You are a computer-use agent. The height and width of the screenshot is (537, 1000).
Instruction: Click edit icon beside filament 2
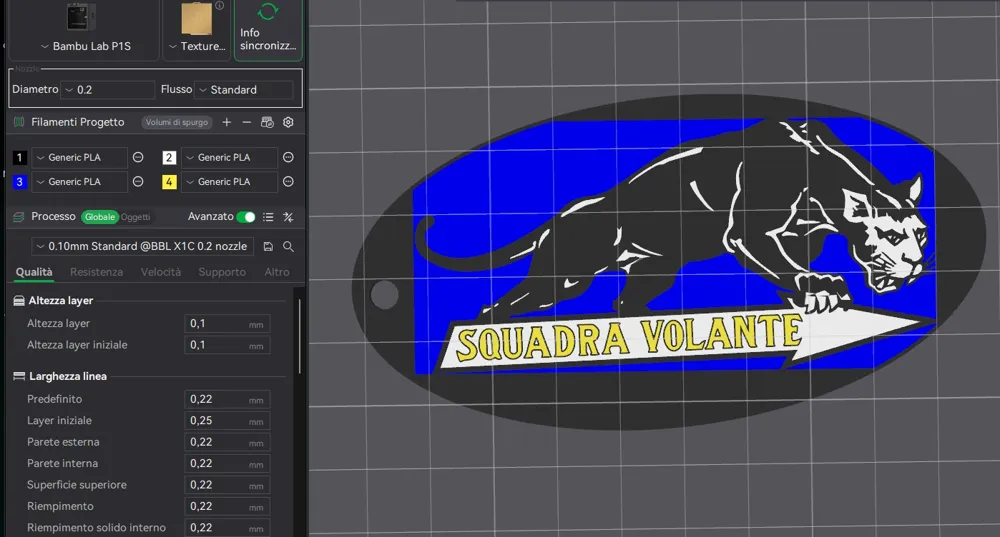pyautogui.click(x=288, y=157)
